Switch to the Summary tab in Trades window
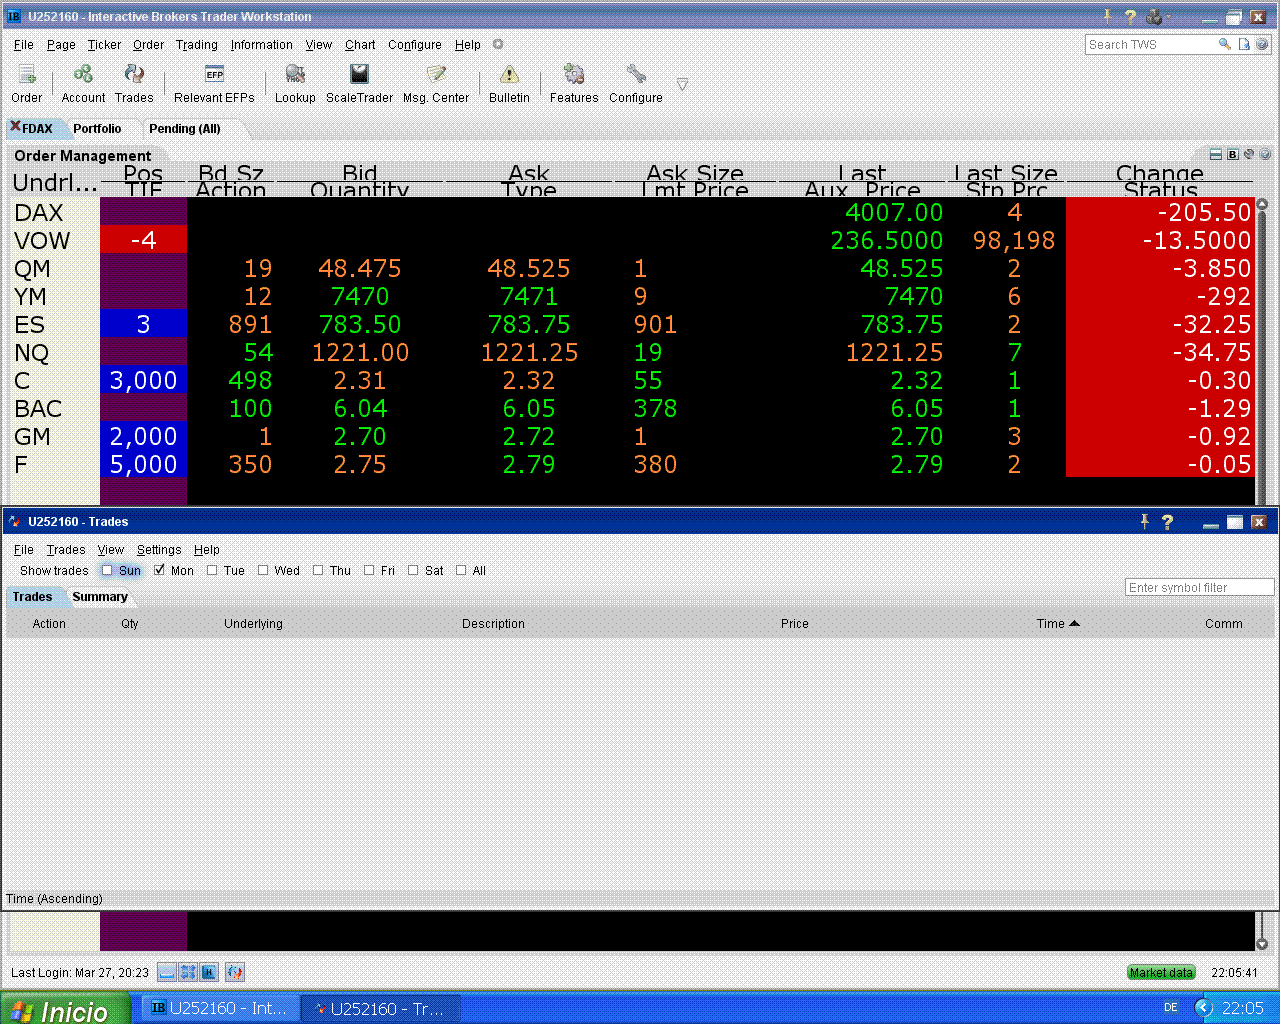The image size is (1280, 1024). click(100, 597)
